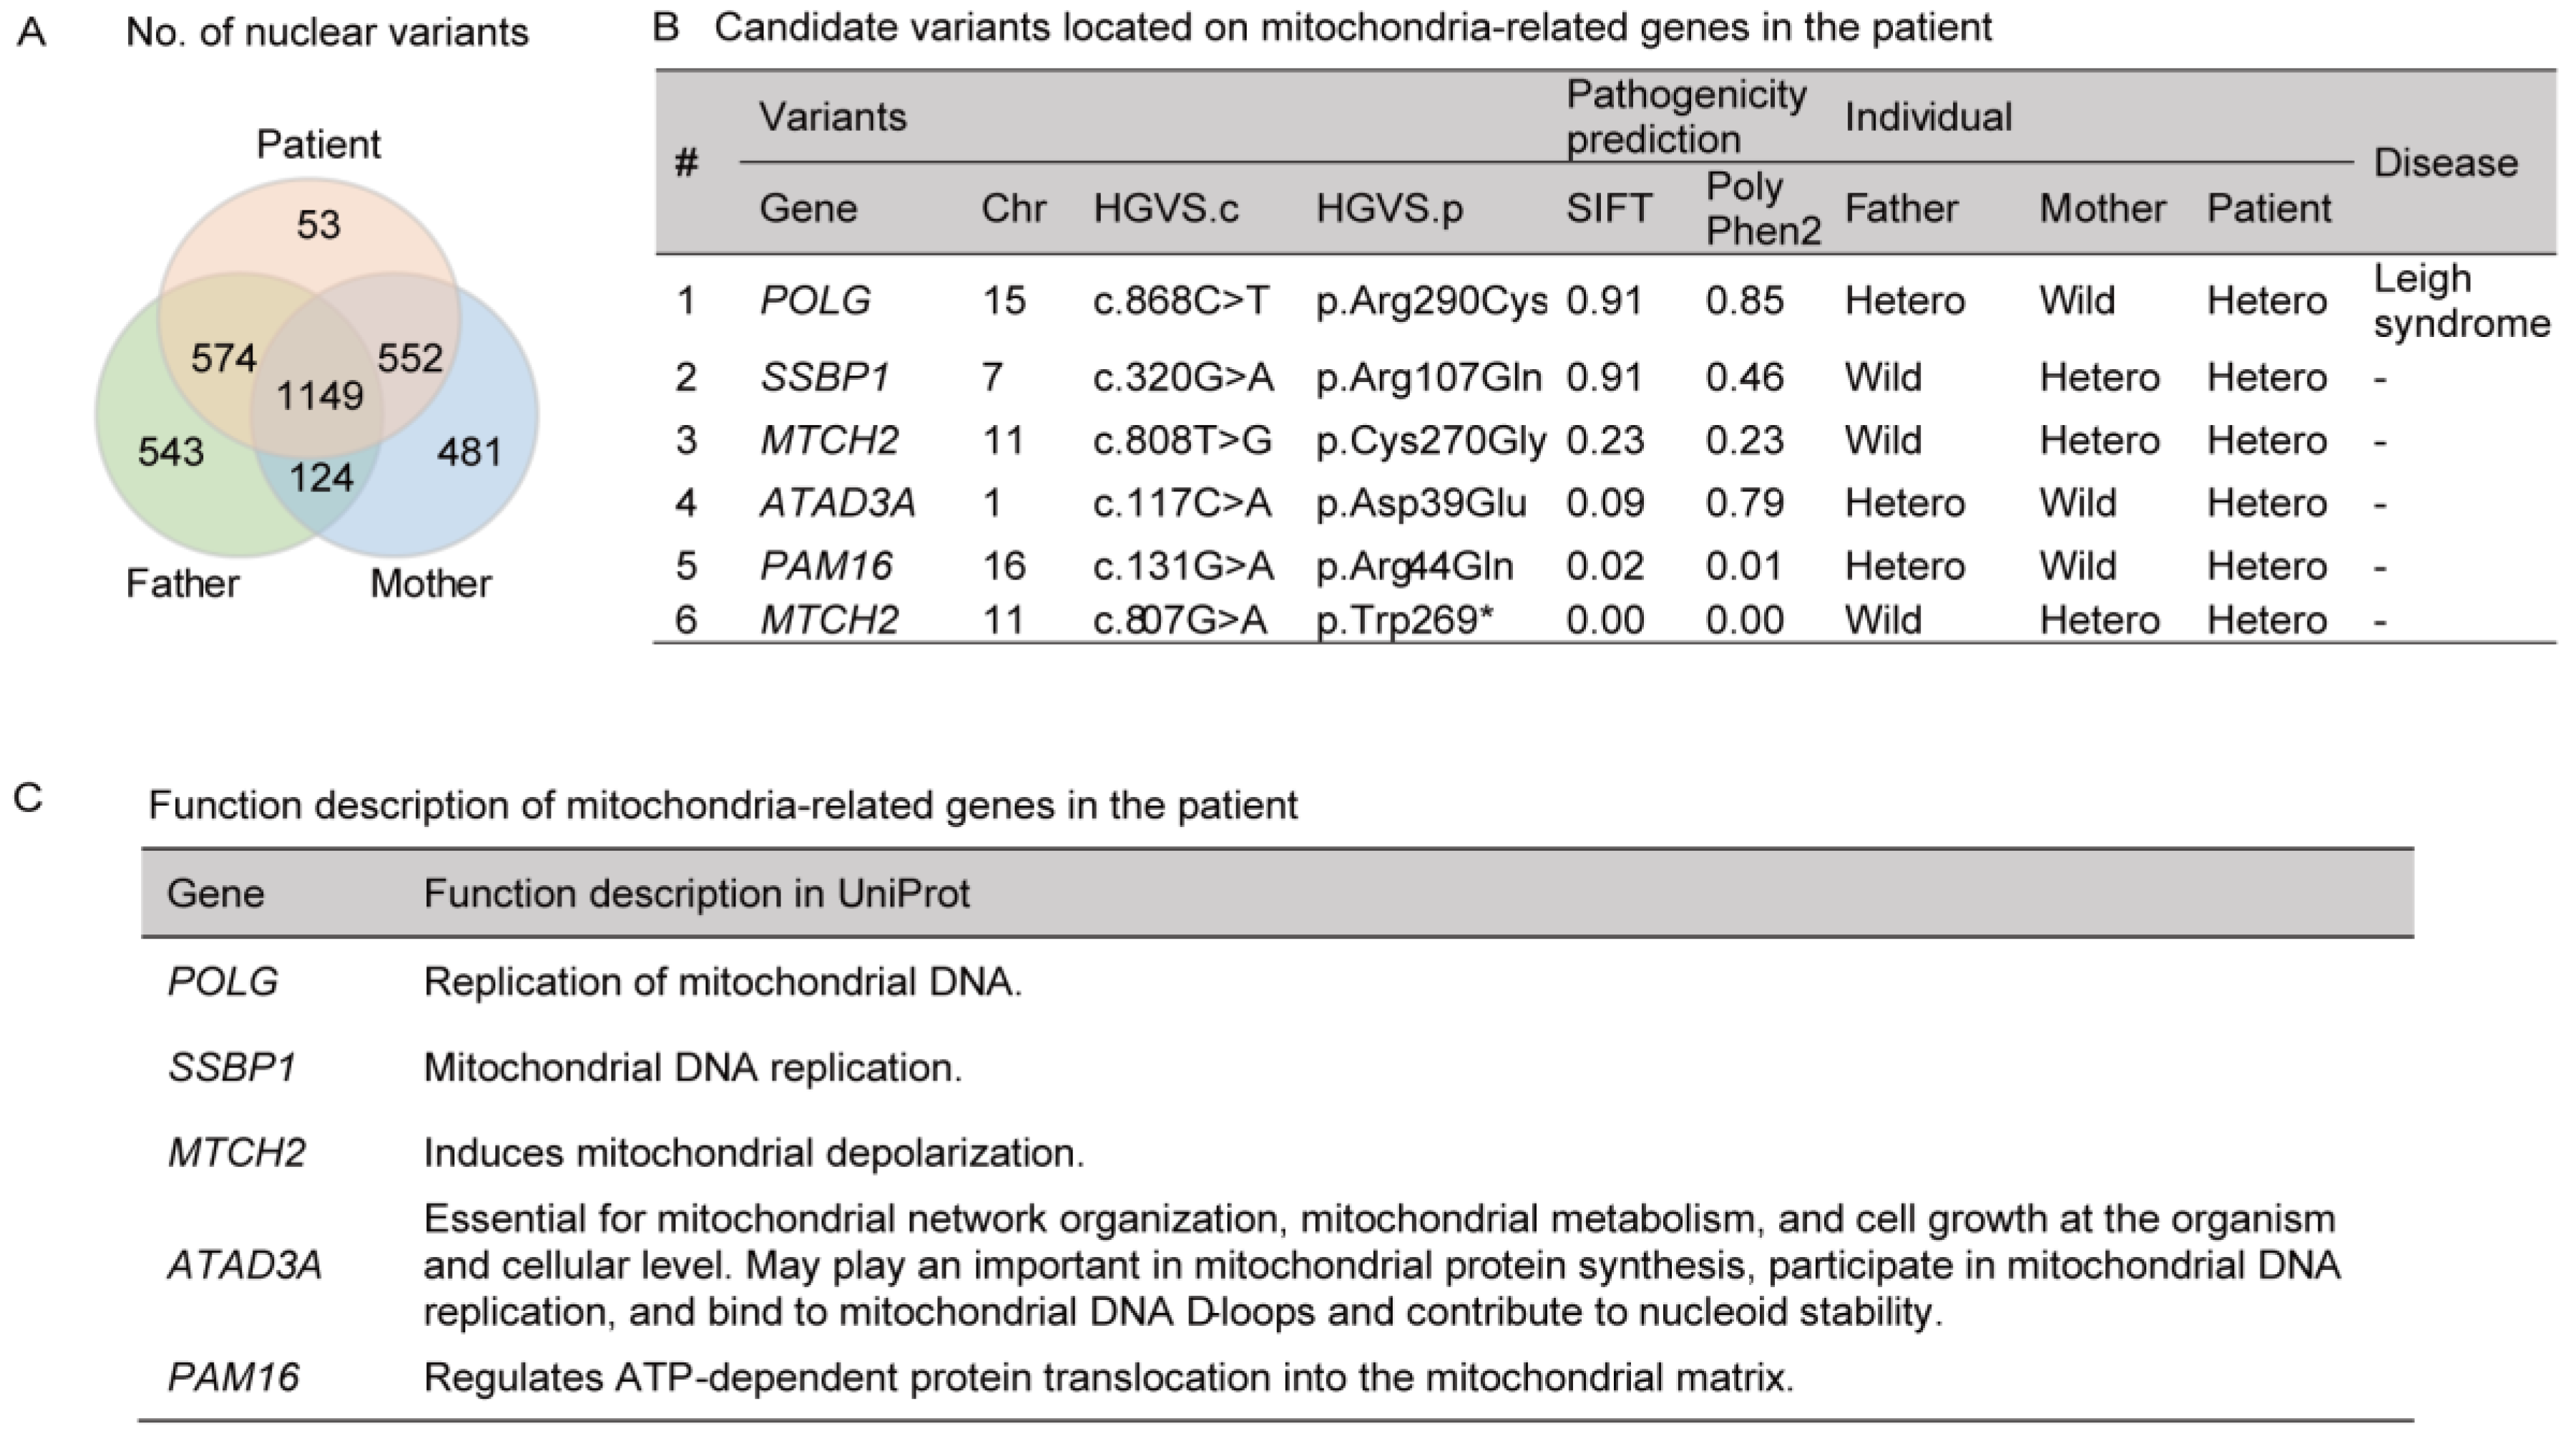Select the 53 patient-only variant count
The image size is (2576, 1441).
coord(319,225)
